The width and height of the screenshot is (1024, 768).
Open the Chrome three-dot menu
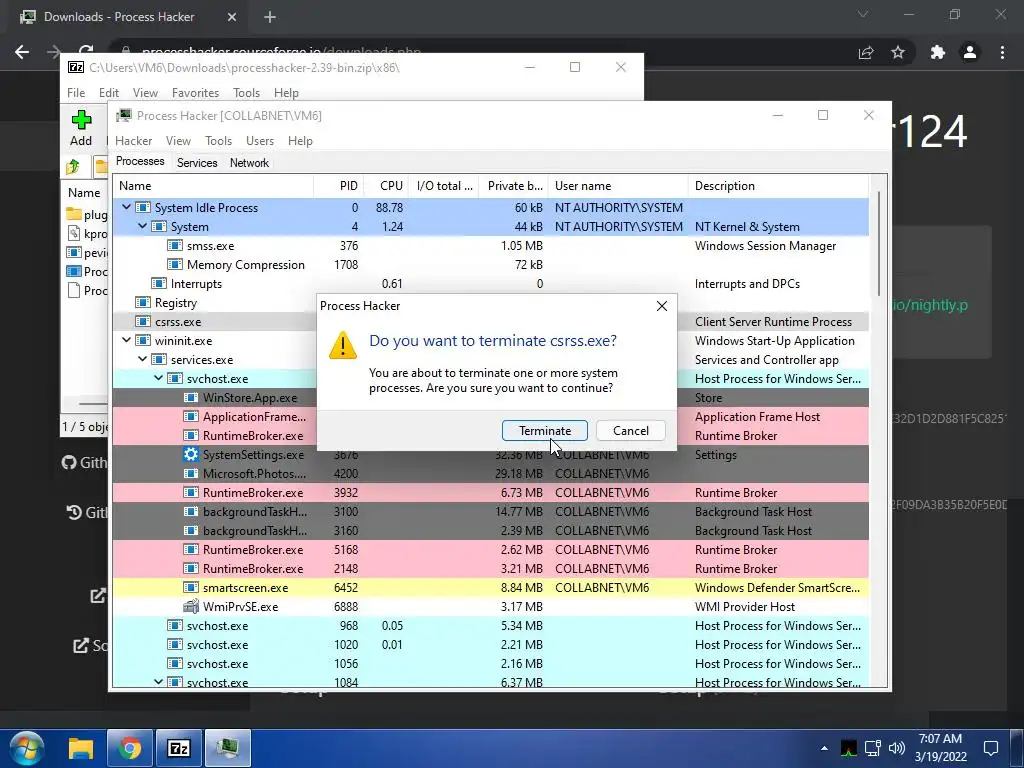(1002, 52)
